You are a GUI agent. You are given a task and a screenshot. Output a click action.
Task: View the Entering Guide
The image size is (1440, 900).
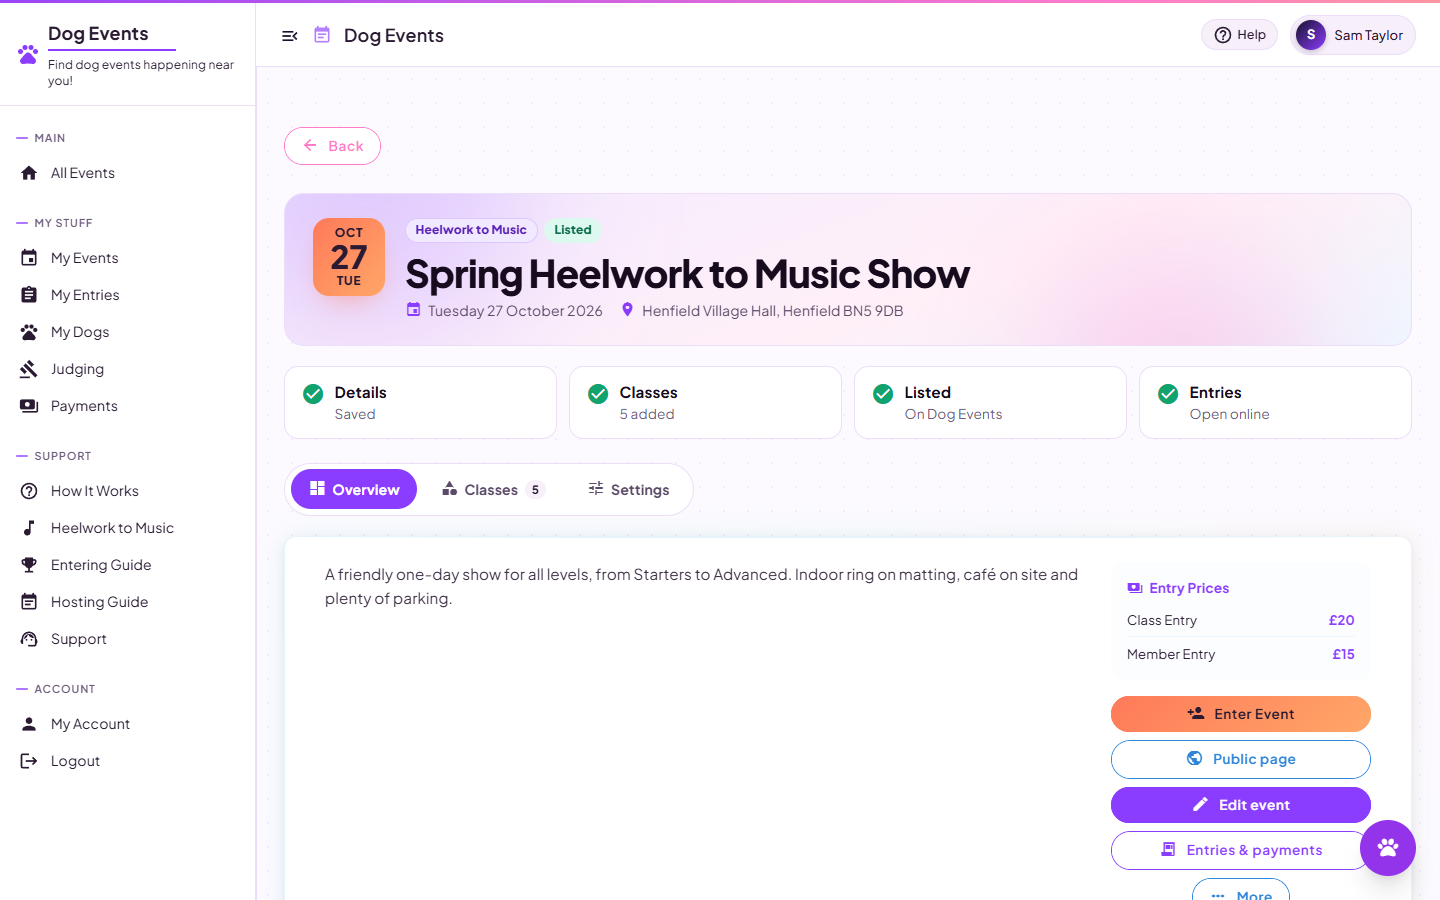coord(127,565)
